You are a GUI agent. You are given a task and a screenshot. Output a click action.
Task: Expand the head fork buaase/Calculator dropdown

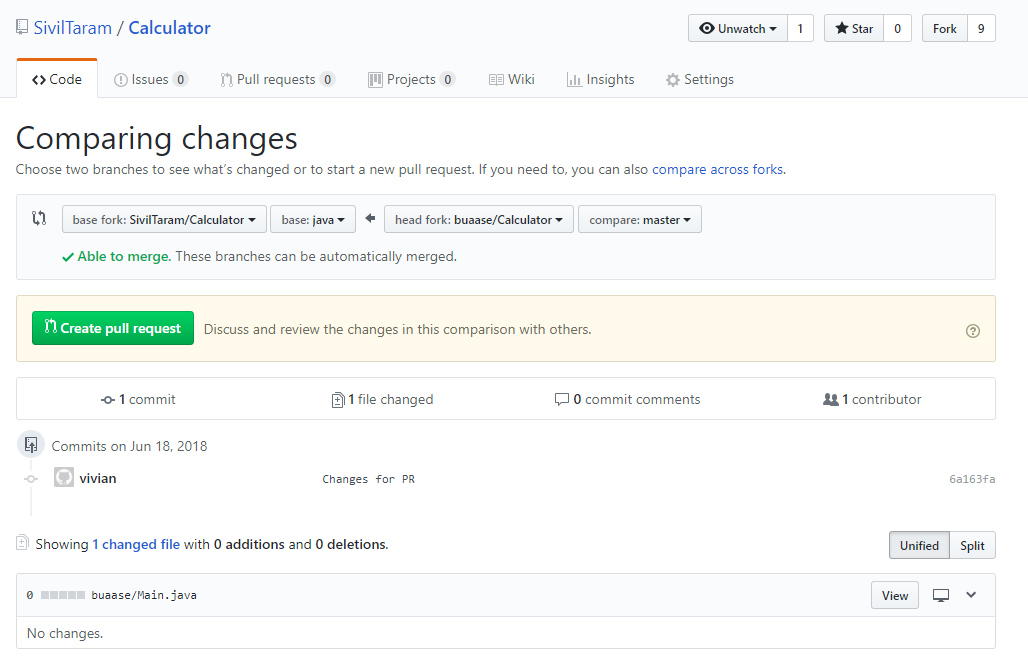pyautogui.click(x=479, y=219)
